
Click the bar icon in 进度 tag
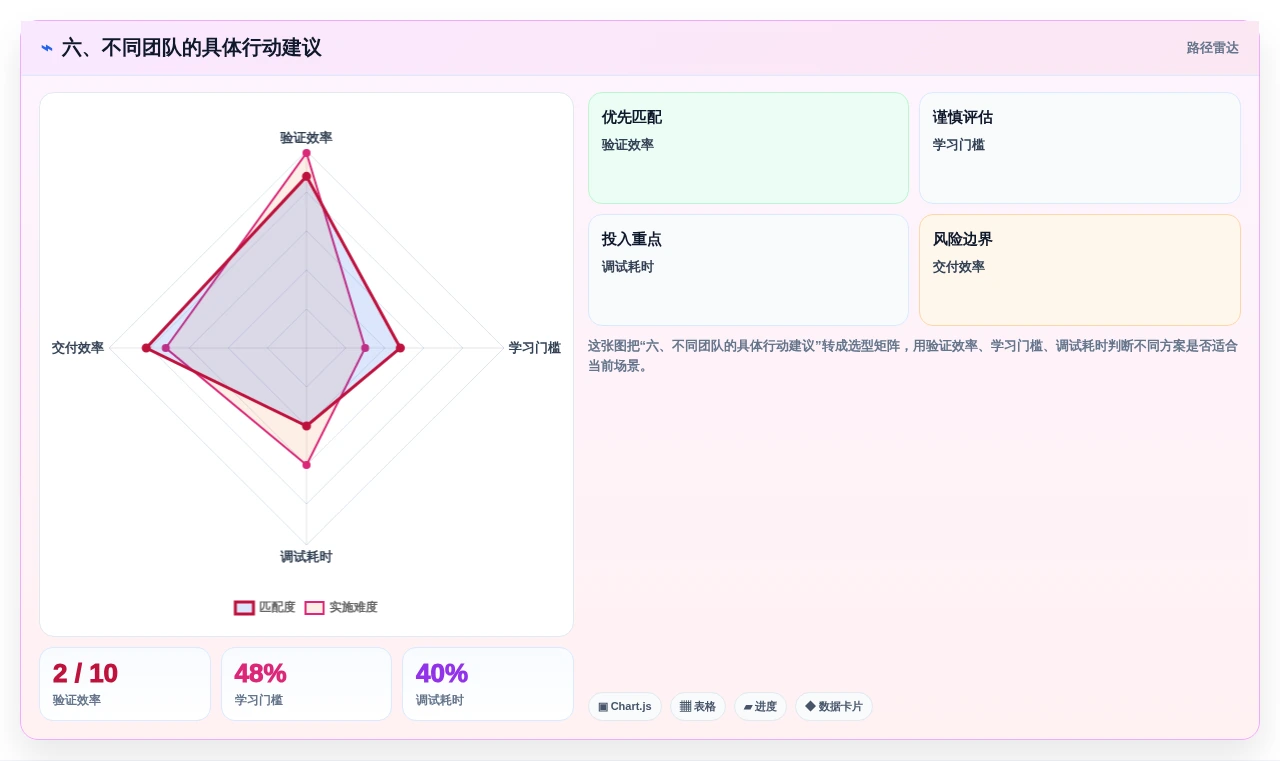[x=748, y=707]
